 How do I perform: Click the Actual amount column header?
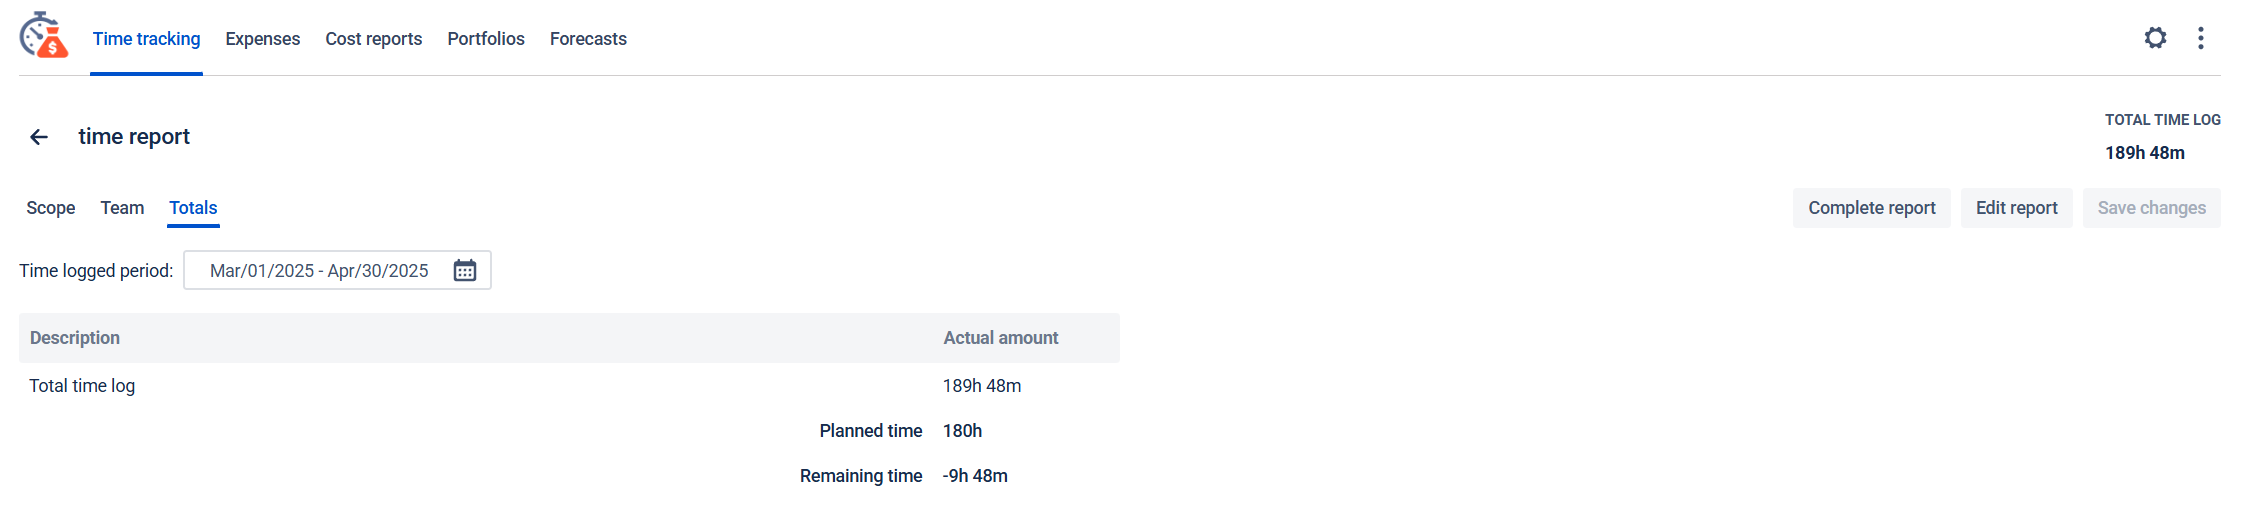1000,338
